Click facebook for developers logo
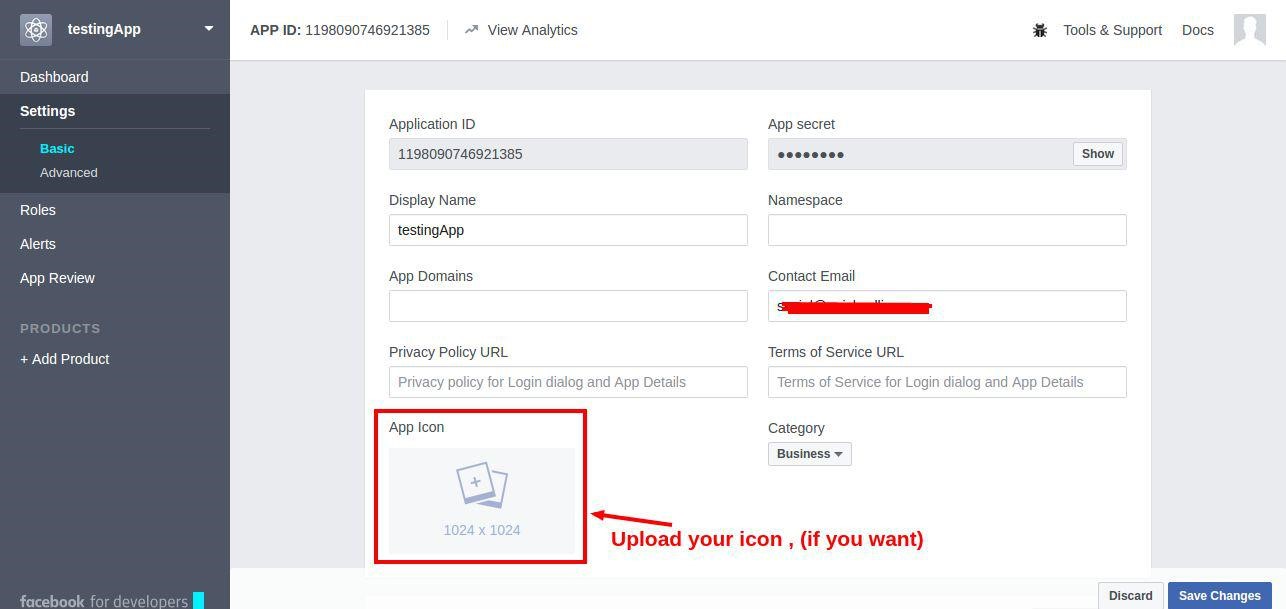This screenshot has width=1286, height=609. (x=111, y=601)
